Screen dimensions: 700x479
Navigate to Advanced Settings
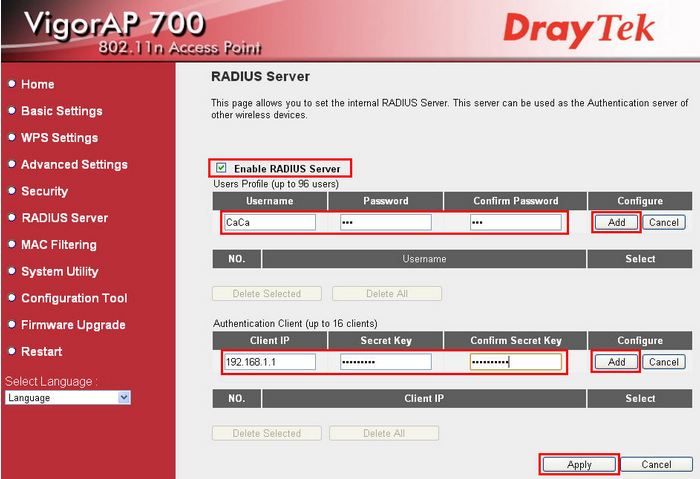[74, 164]
